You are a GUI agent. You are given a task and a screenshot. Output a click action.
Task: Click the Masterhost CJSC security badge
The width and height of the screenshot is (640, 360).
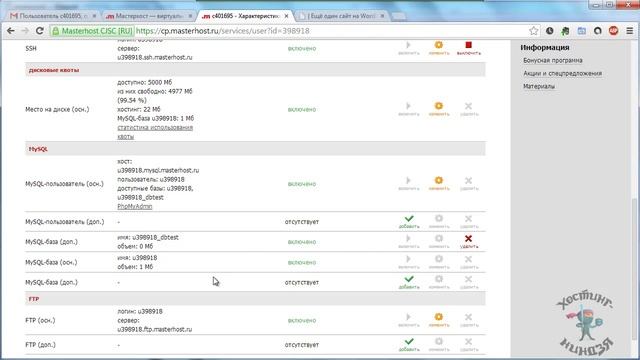92,31
